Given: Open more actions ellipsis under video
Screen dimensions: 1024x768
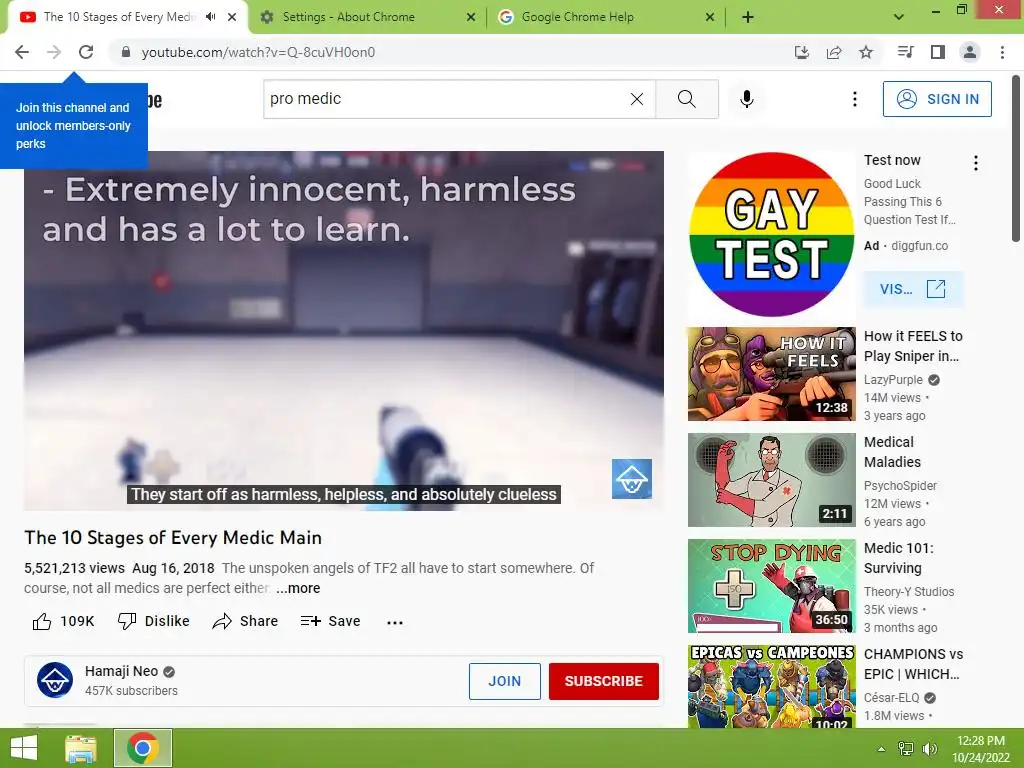Looking at the screenshot, I should (394, 622).
